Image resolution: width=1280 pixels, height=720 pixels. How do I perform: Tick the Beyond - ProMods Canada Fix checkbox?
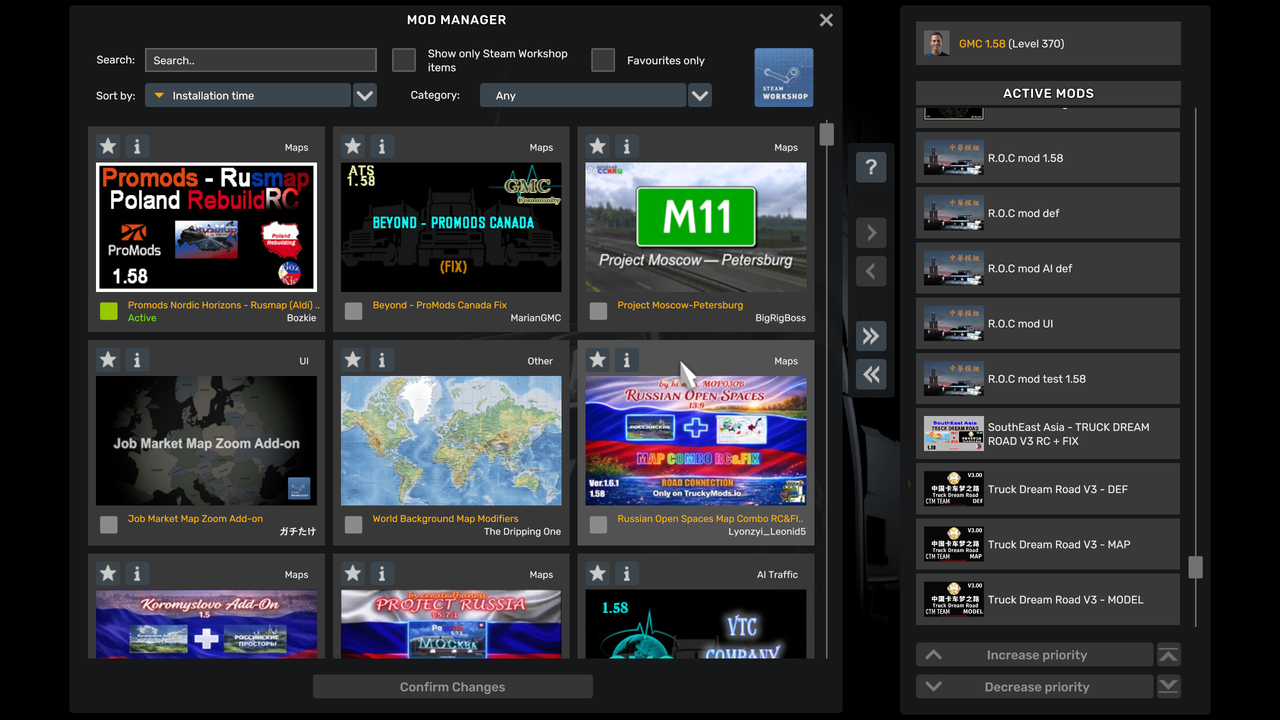354,311
